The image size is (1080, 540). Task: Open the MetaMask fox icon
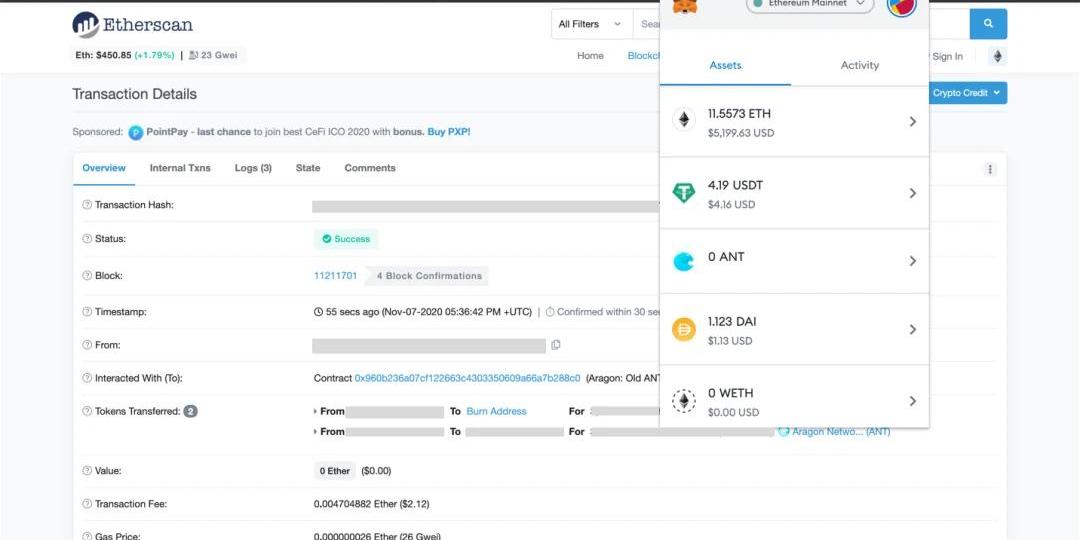tap(685, 6)
